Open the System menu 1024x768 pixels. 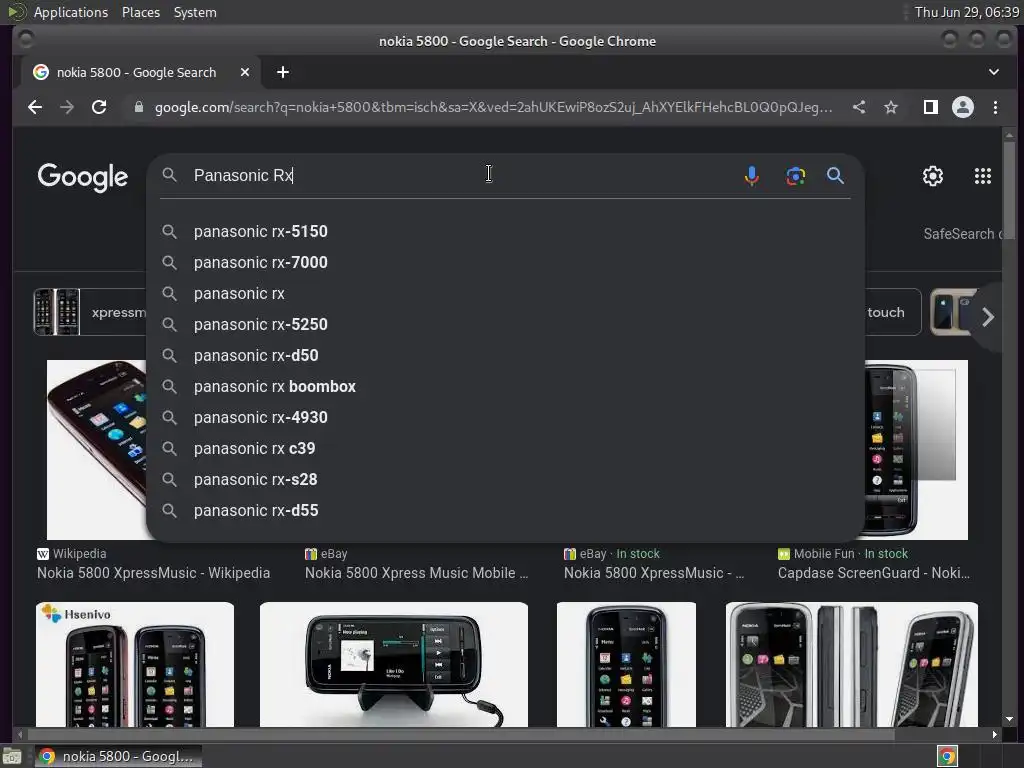tap(195, 12)
